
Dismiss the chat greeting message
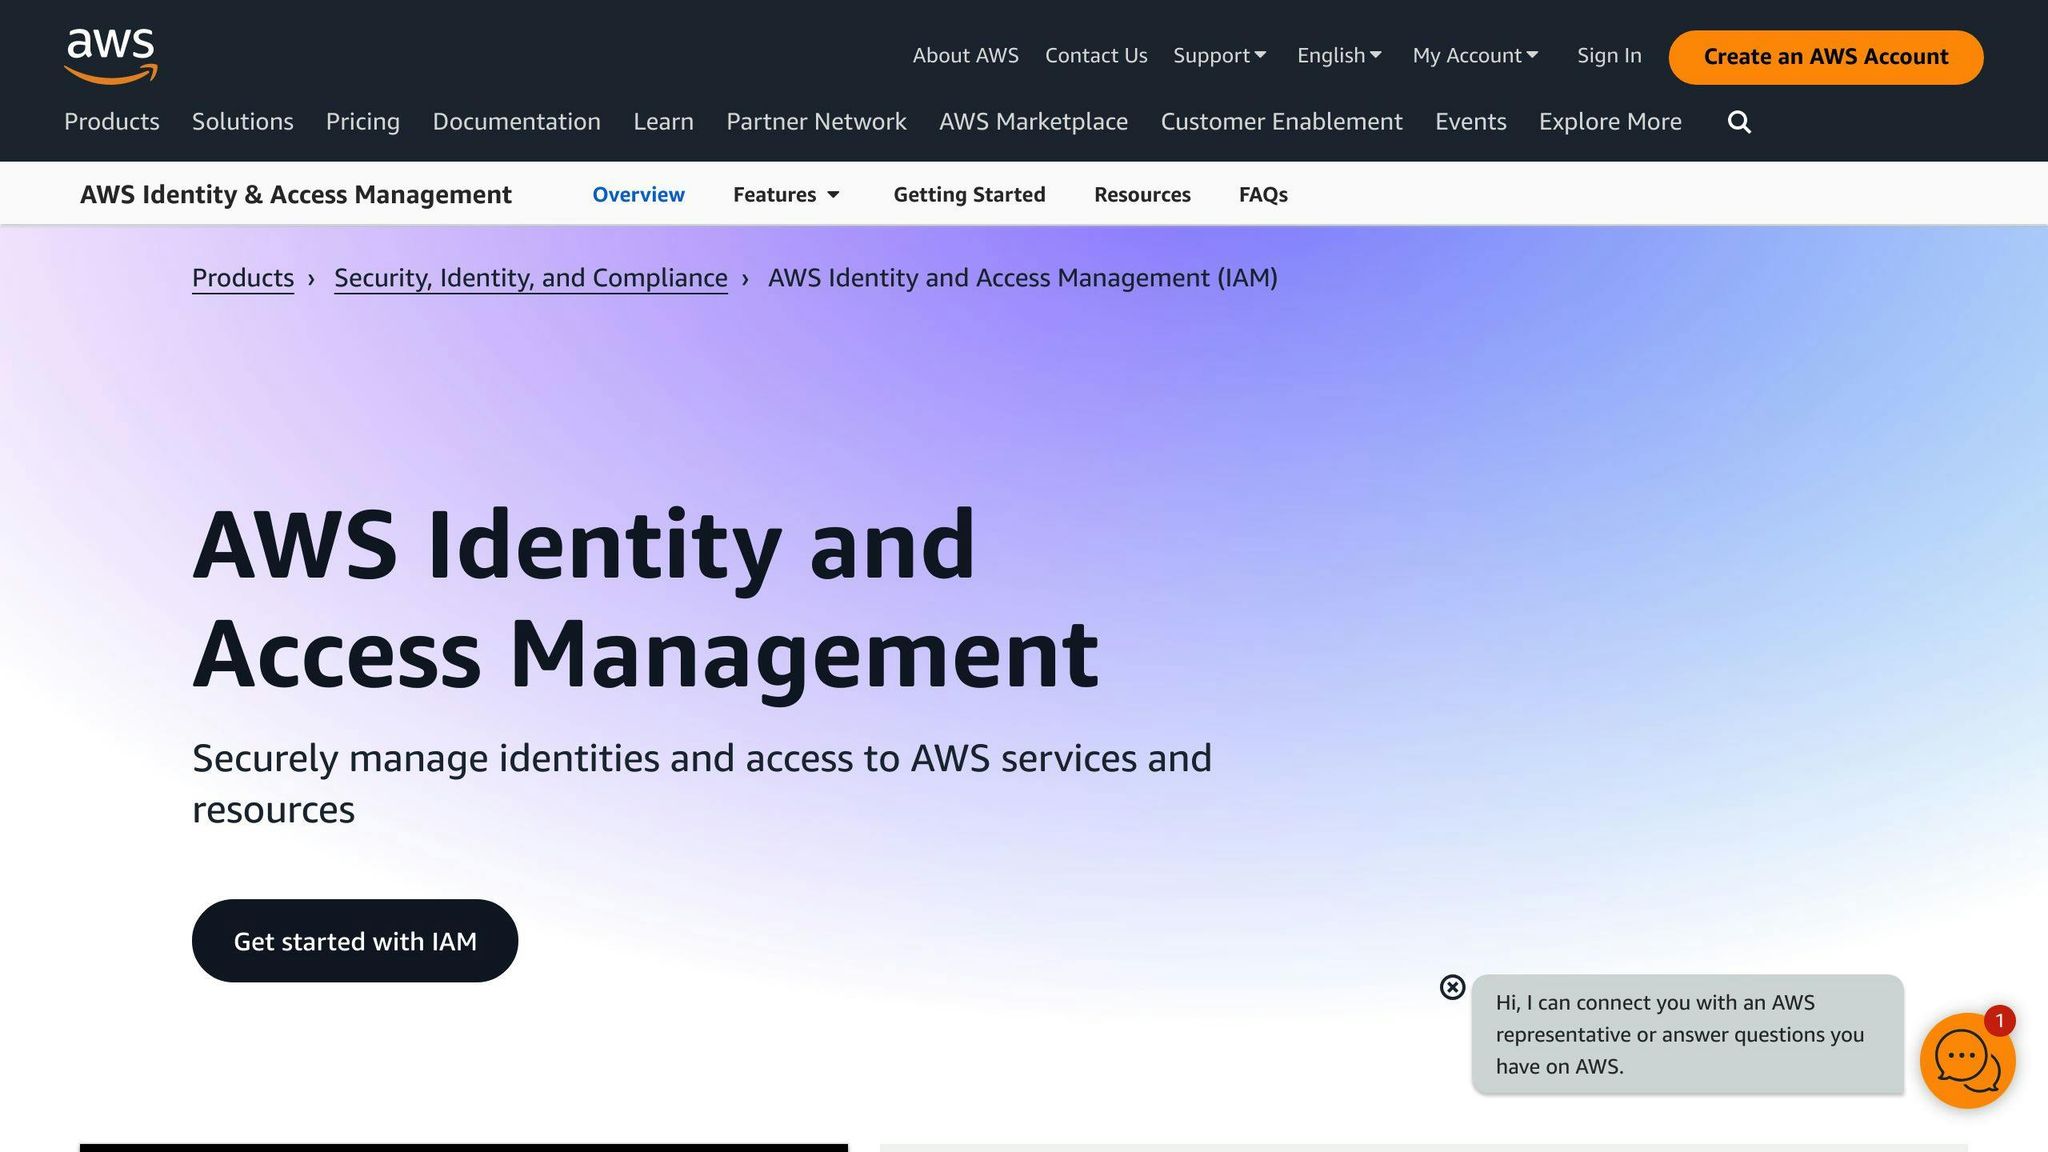pos(1452,988)
